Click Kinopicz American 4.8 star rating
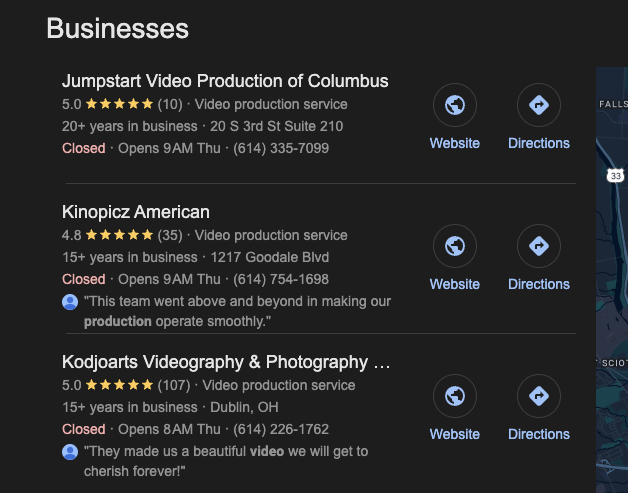 pos(120,235)
